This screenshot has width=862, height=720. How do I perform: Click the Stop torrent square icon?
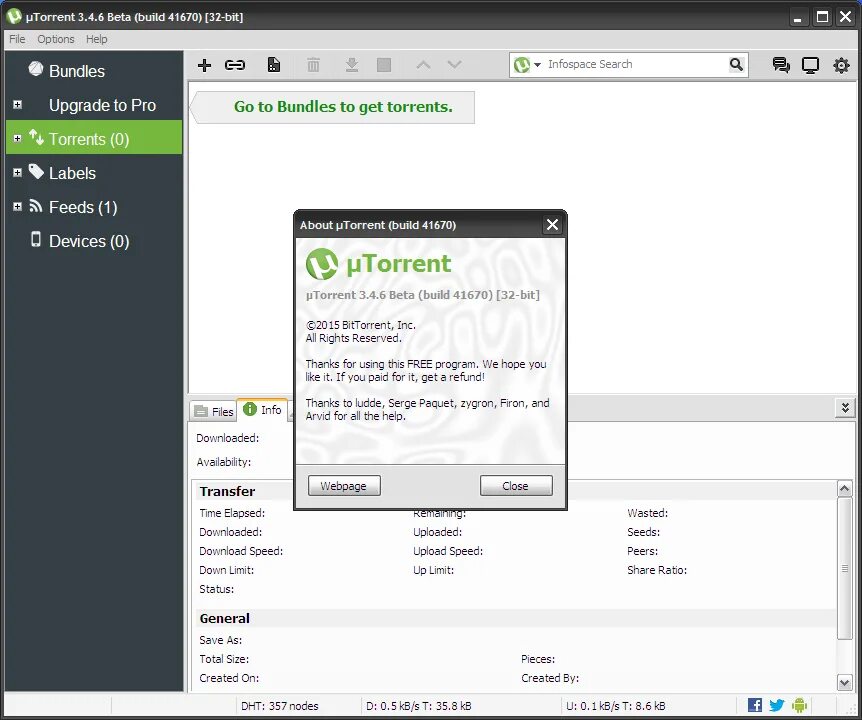point(384,65)
